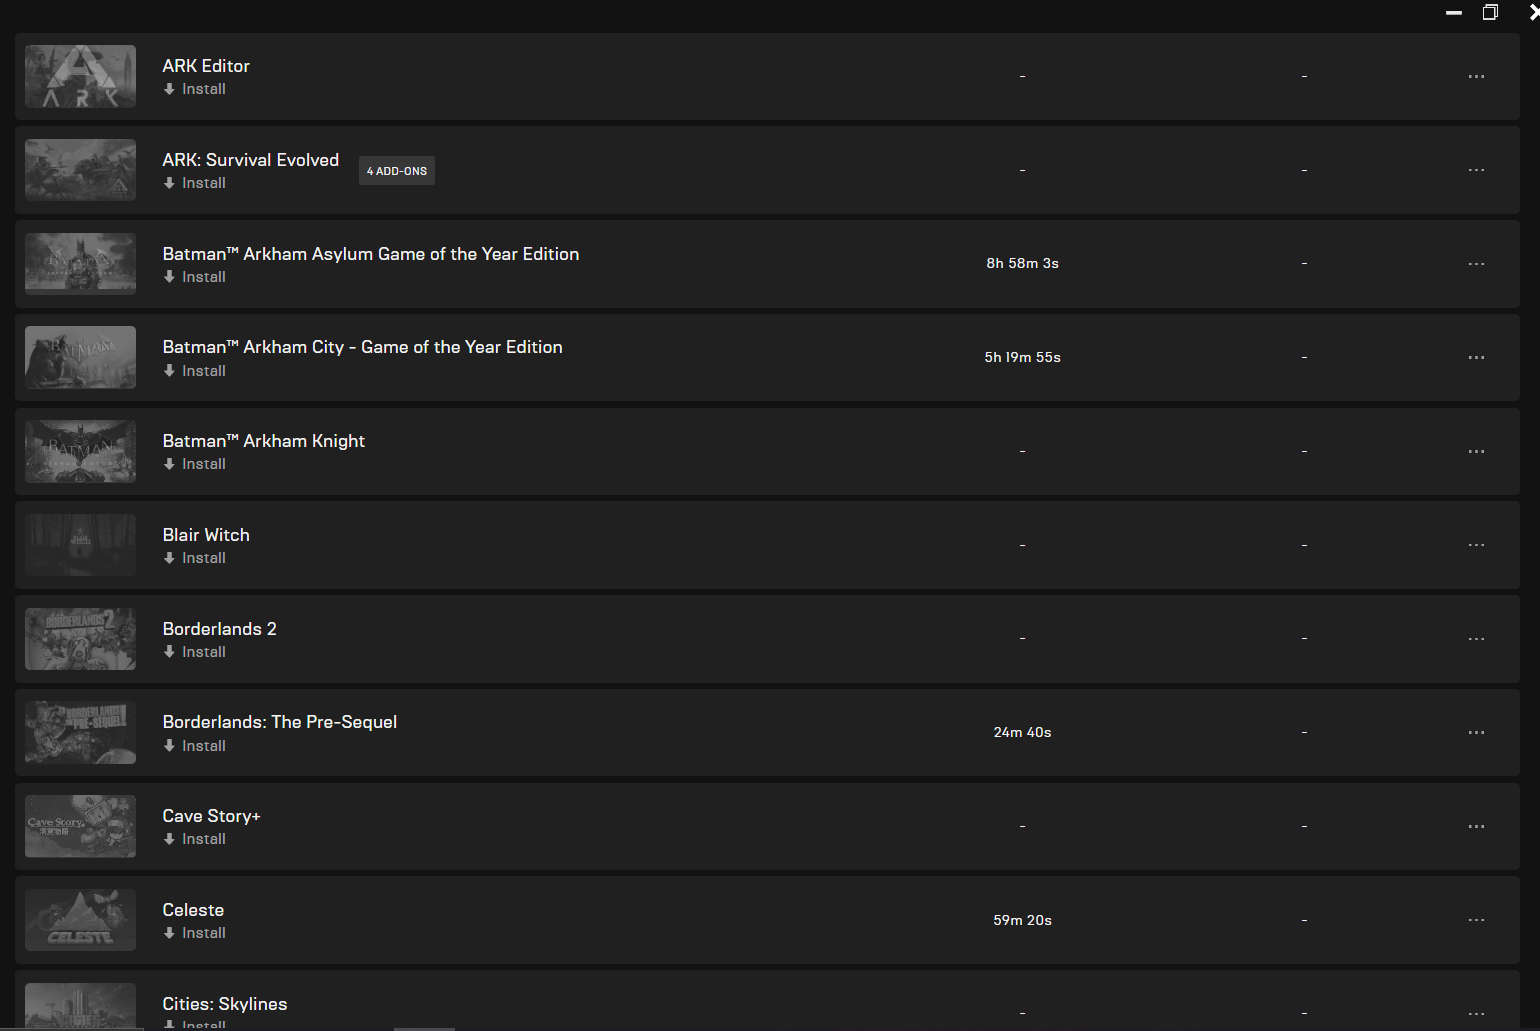The image size is (1540, 1031).
Task: Install Borderlands 2
Action: (195, 652)
